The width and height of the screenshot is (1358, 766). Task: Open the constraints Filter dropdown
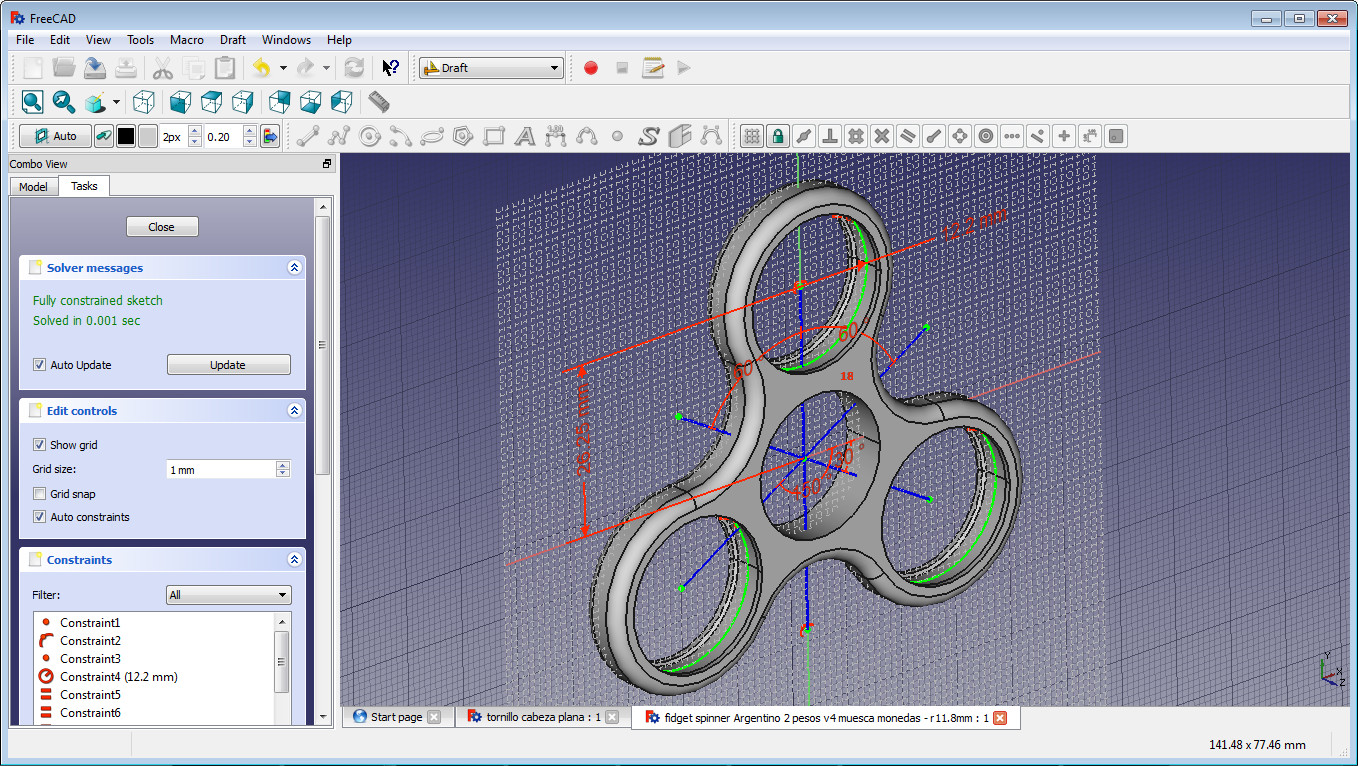[x=228, y=595]
